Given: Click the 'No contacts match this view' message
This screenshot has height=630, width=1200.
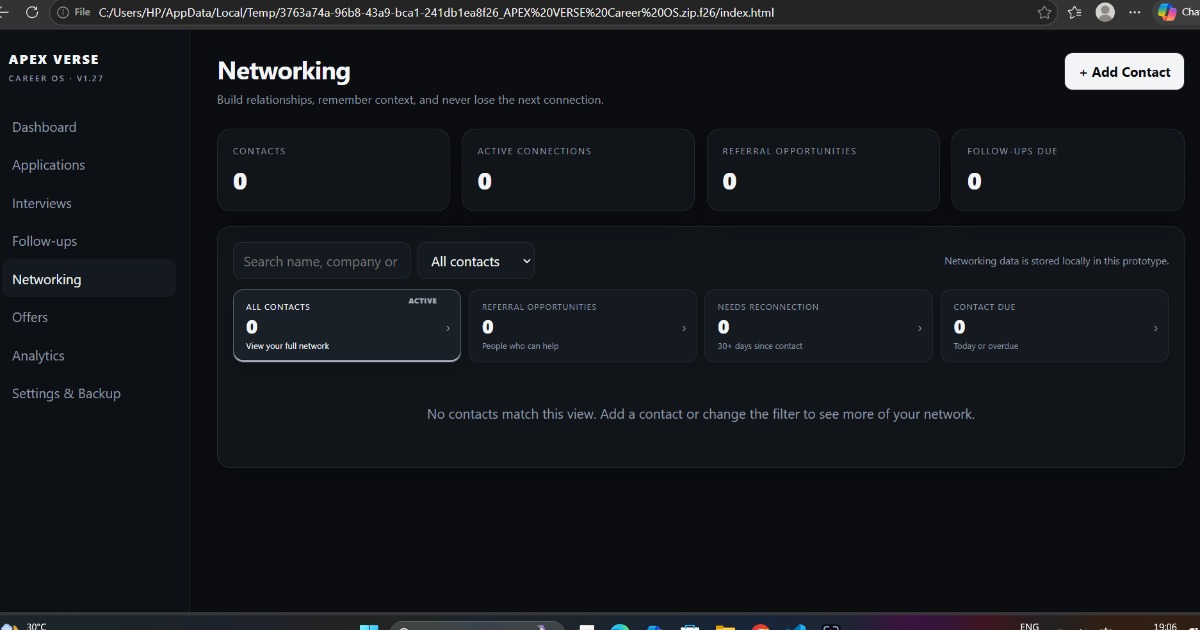Looking at the screenshot, I should (700, 414).
